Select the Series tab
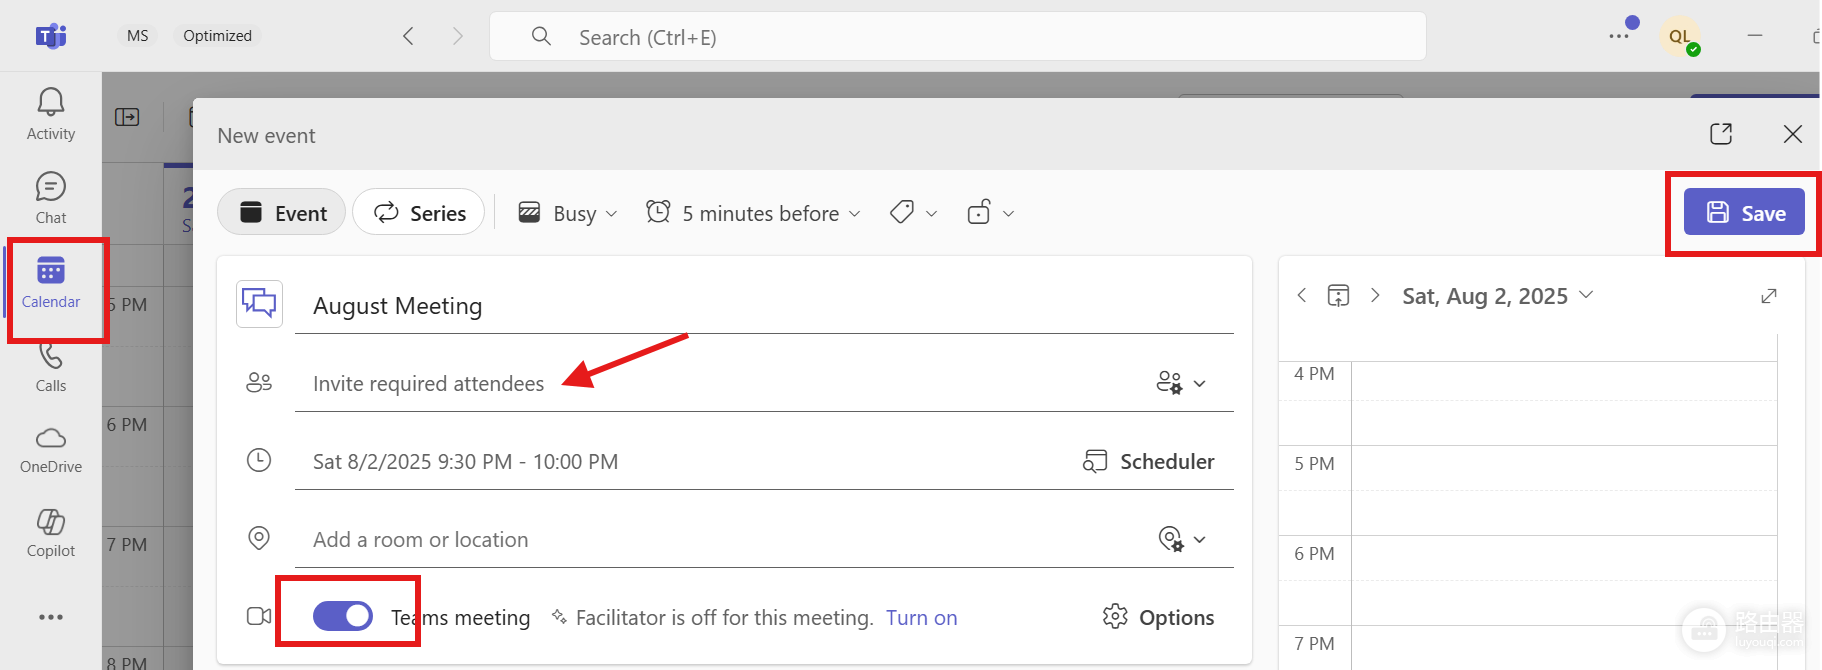The image size is (1822, 670). [419, 213]
